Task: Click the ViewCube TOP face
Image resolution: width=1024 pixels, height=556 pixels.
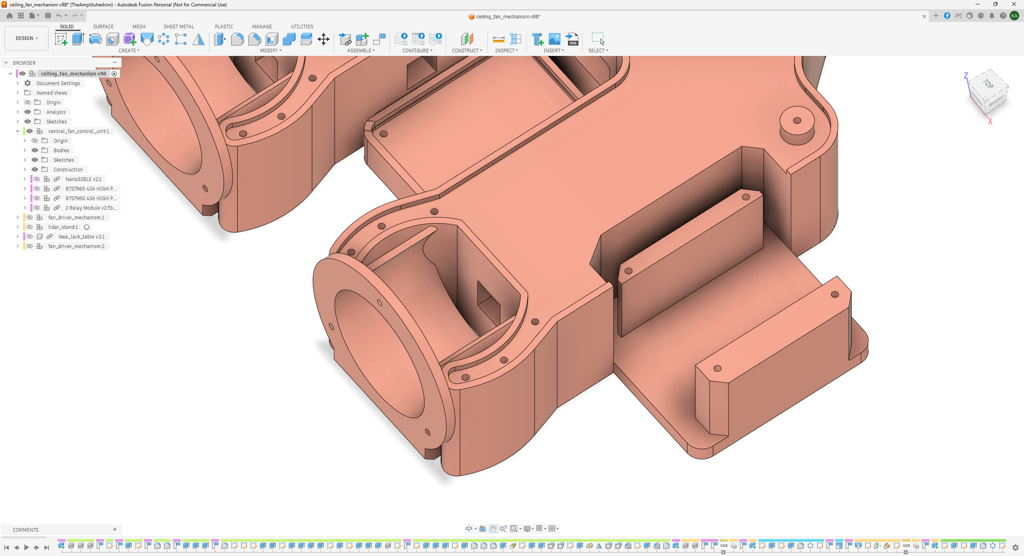Action: click(x=987, y=84)
